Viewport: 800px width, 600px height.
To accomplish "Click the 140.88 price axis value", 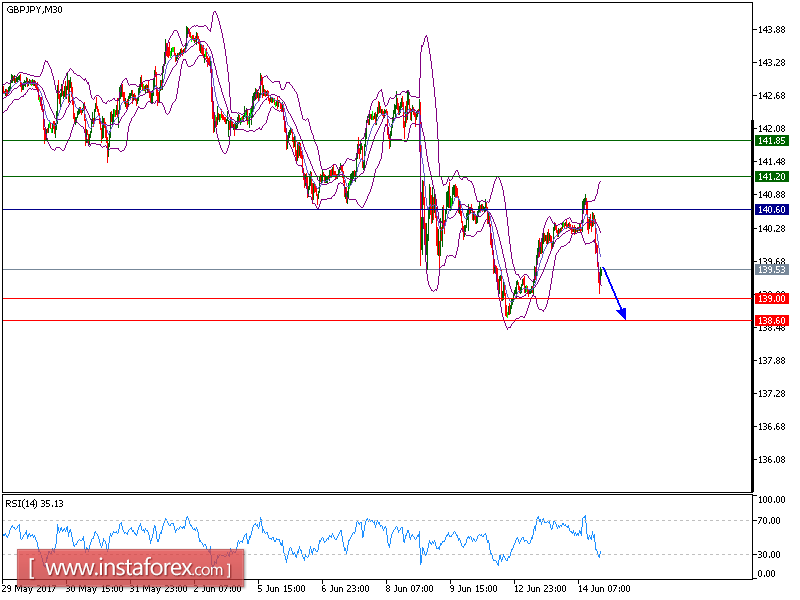I will (771, 194).
